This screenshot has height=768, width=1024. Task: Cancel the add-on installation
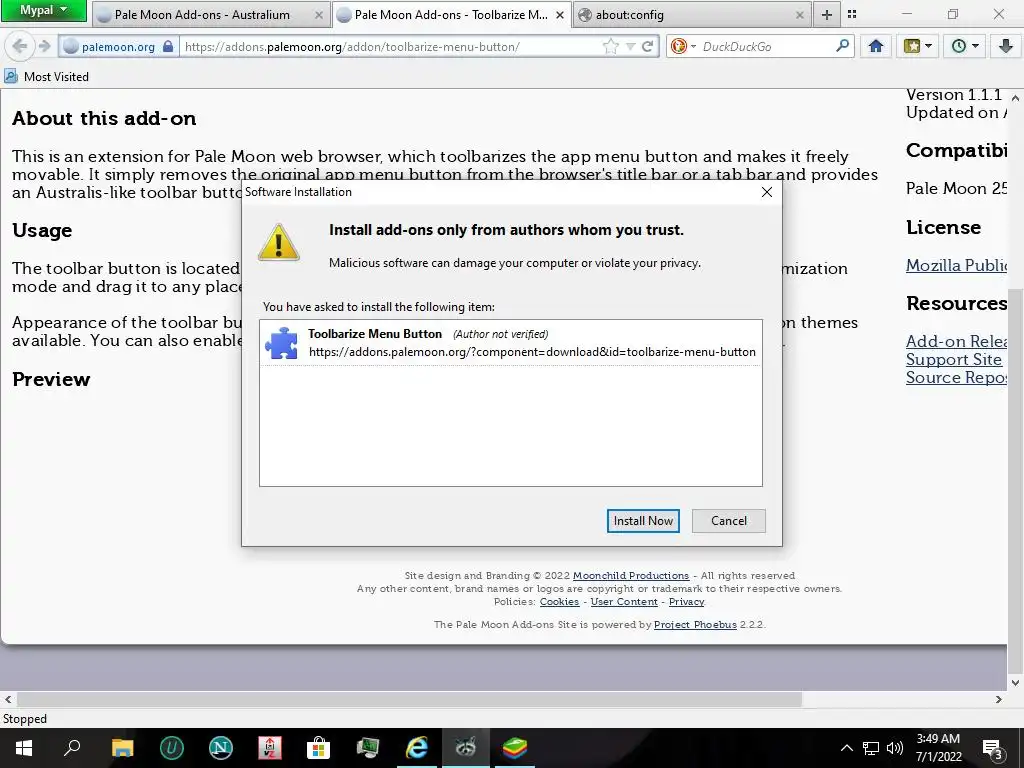(729, 520)
